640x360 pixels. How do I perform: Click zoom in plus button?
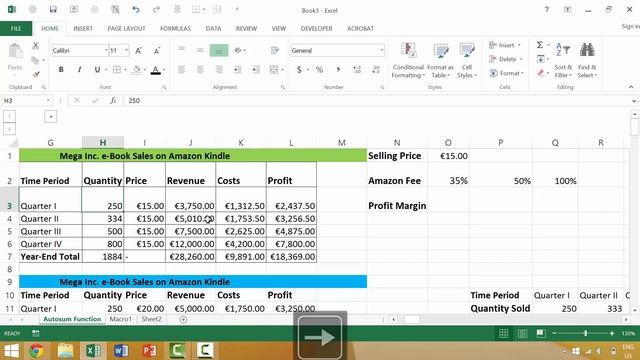[x=611, y=333]
